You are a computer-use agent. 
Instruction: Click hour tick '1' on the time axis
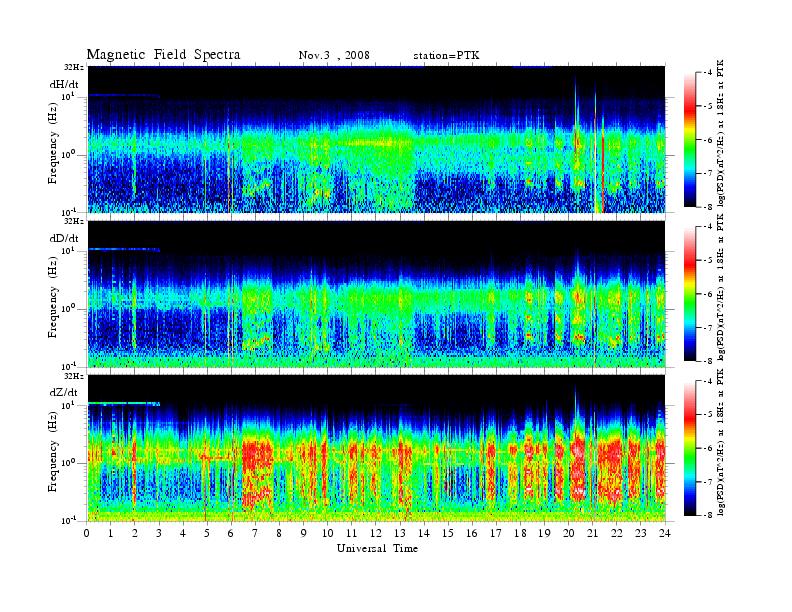click(111, 533)
